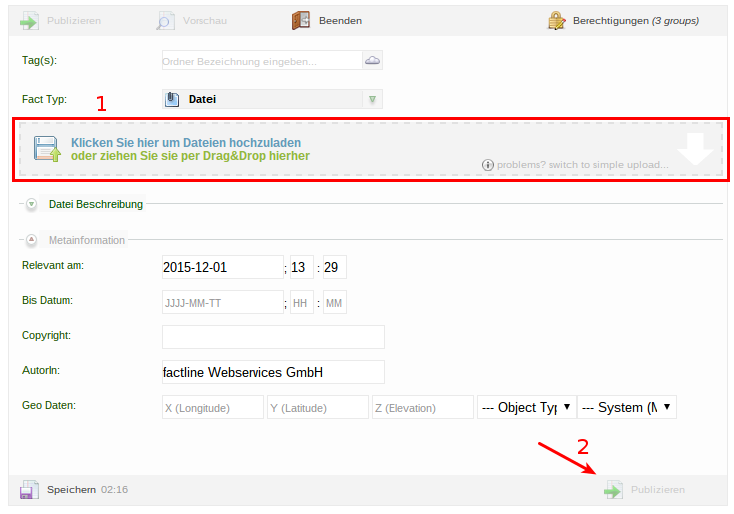The width and height of the screenshot is (734, 514).
Task: Open the Object Type dropdown
Action: (x=526, y=407)
